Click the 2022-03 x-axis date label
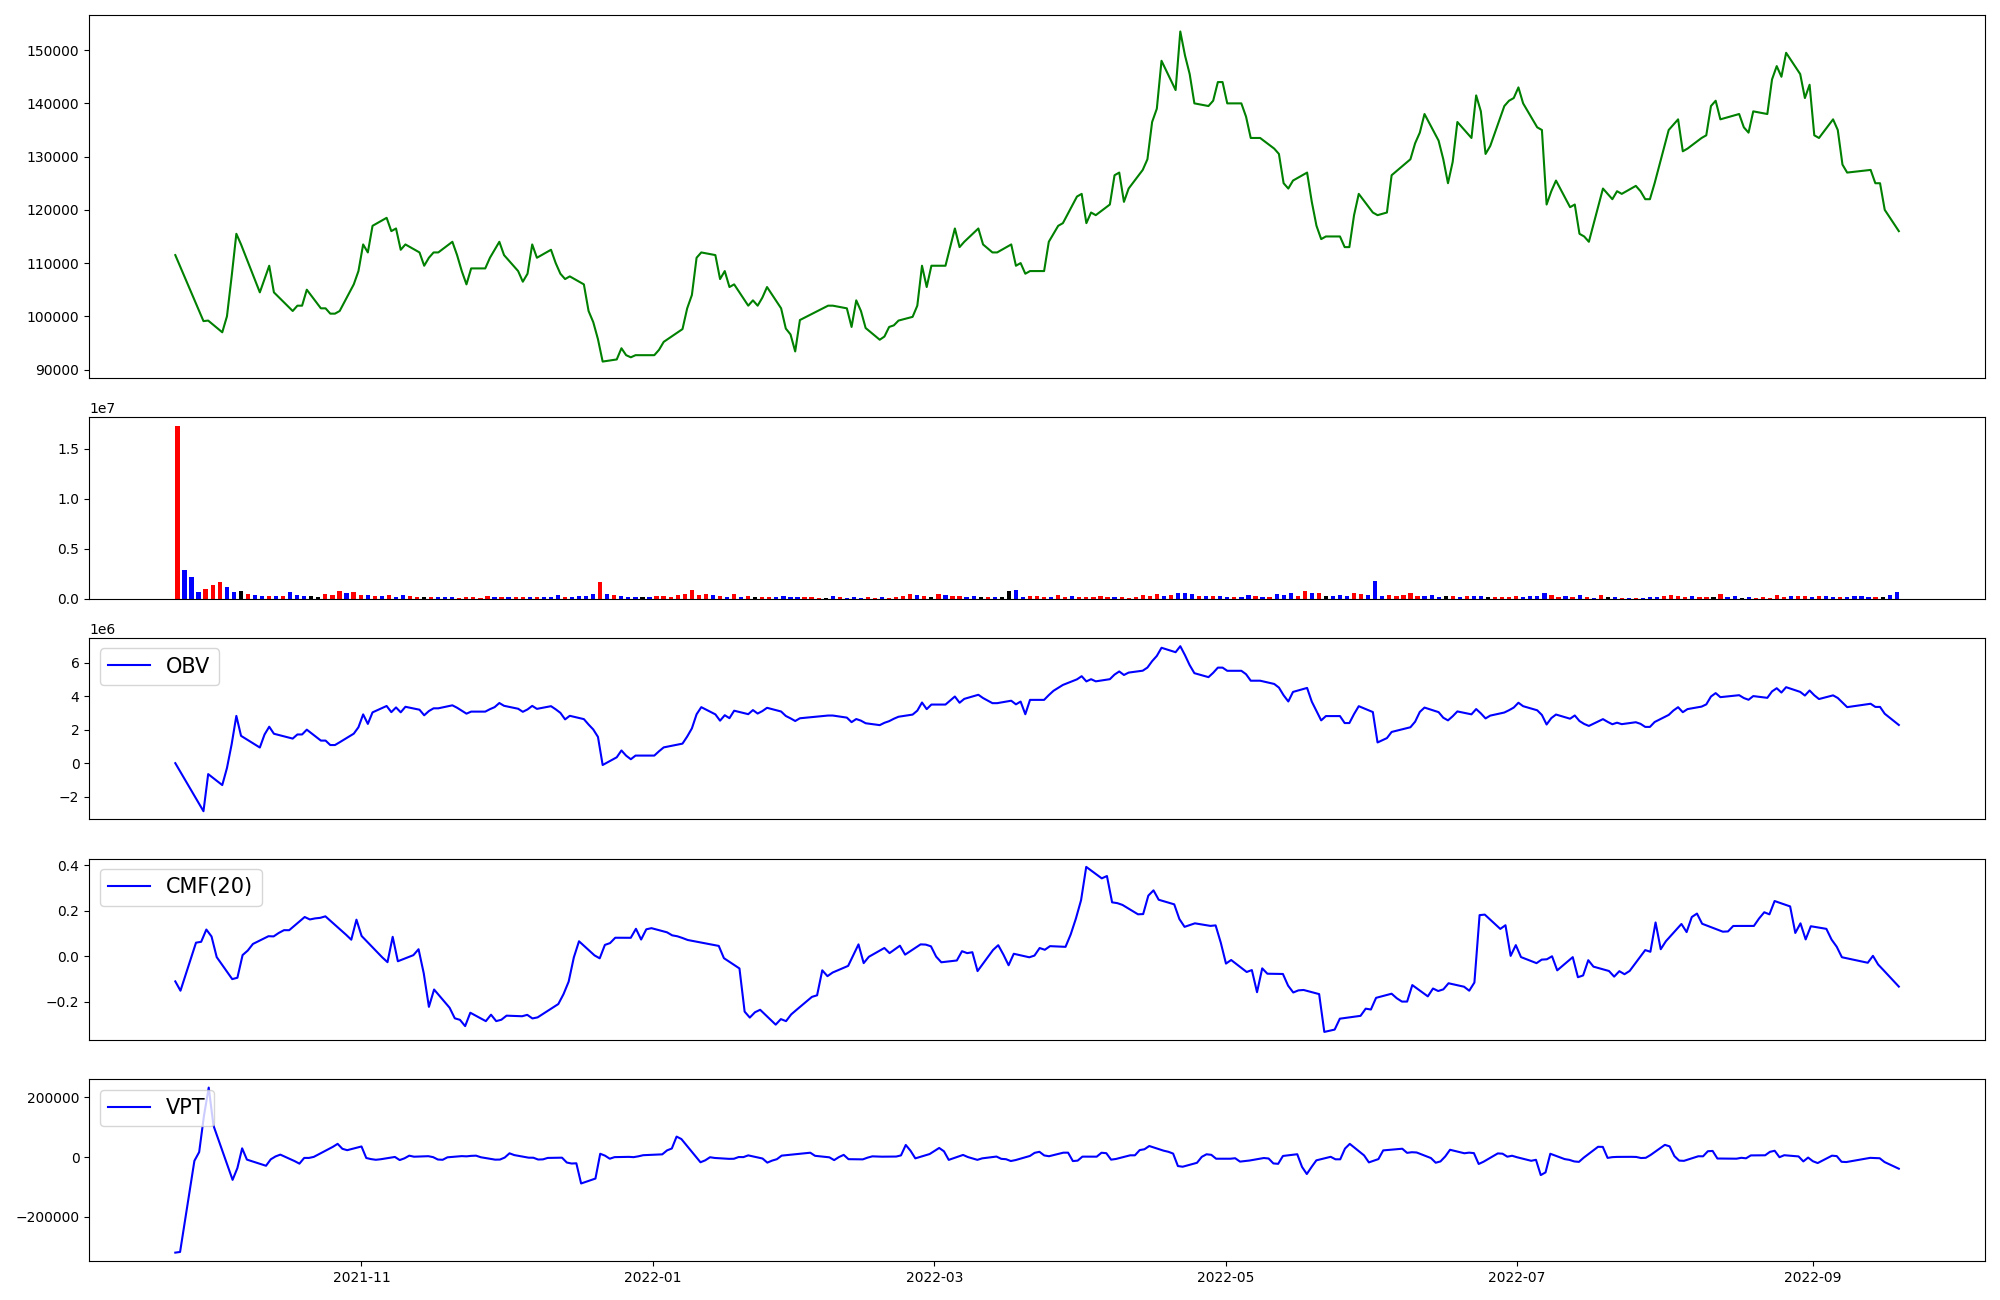 coord(934,1277)
